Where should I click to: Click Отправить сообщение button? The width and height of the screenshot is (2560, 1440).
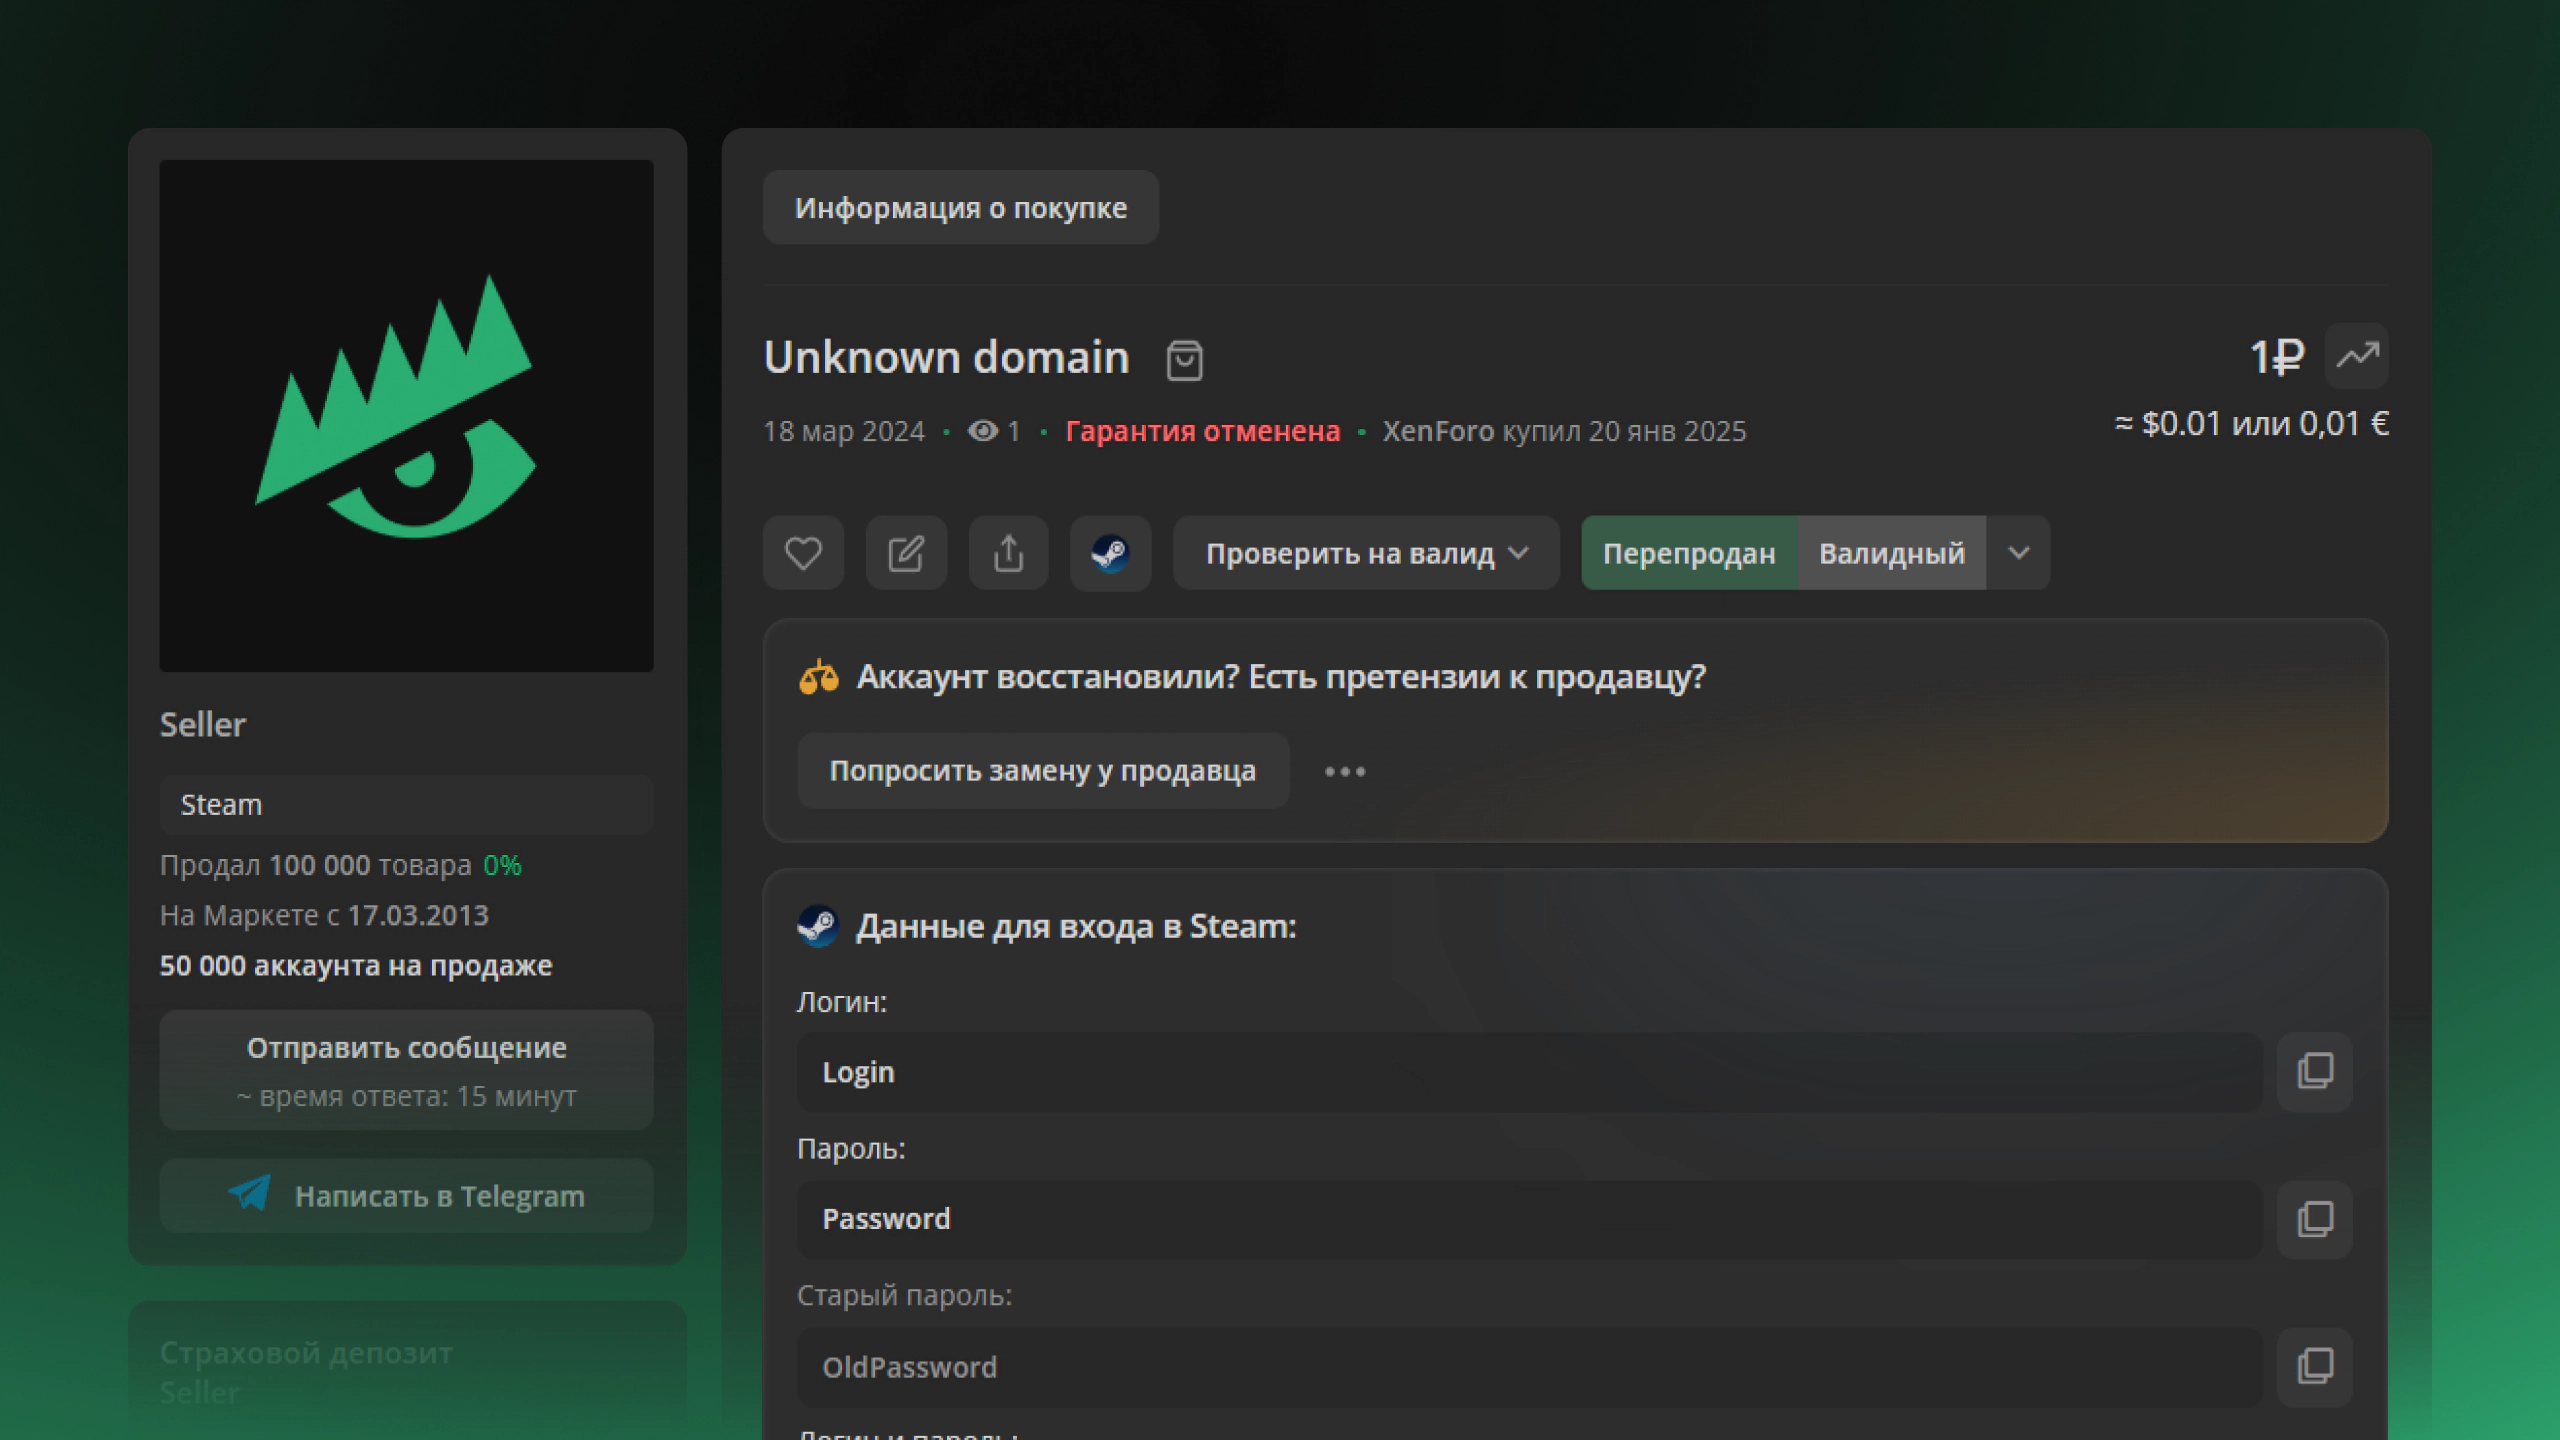tap(407, 1070)
